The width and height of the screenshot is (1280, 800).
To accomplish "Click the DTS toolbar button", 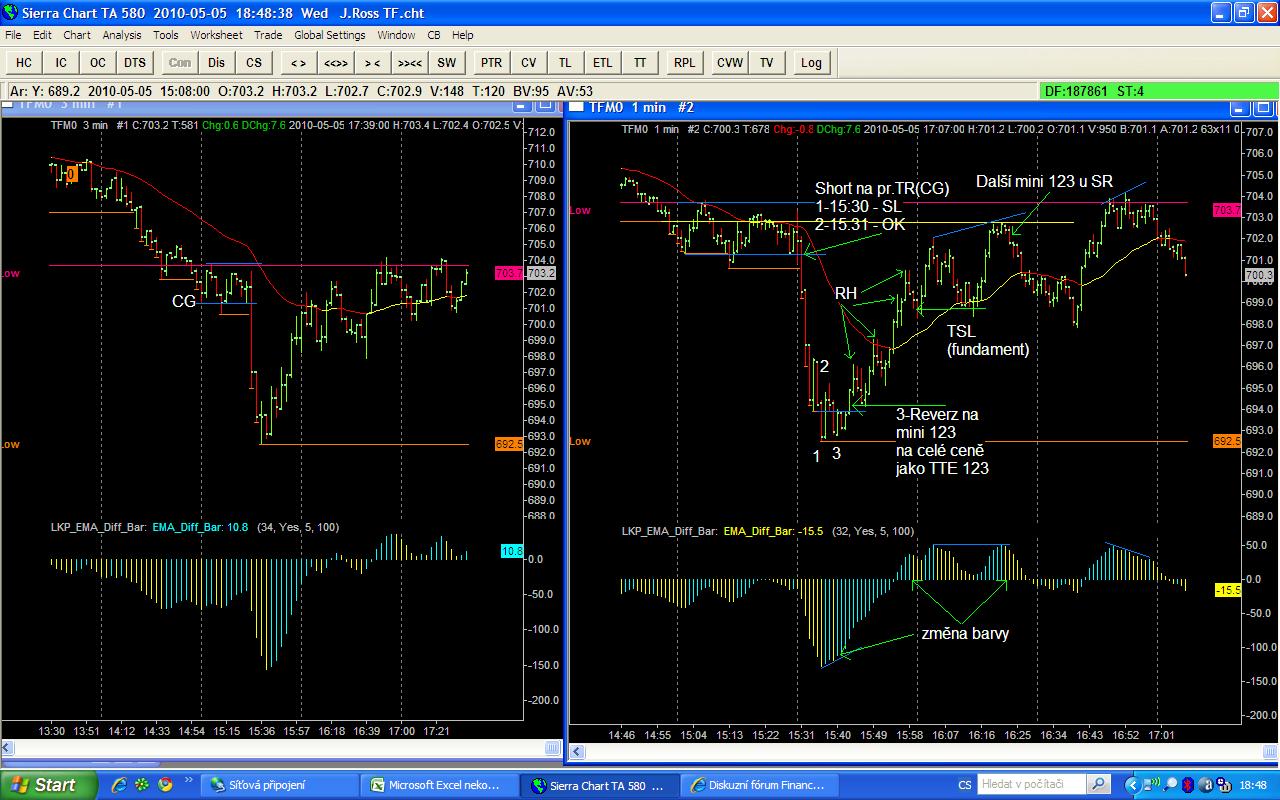I will [135, 62].
